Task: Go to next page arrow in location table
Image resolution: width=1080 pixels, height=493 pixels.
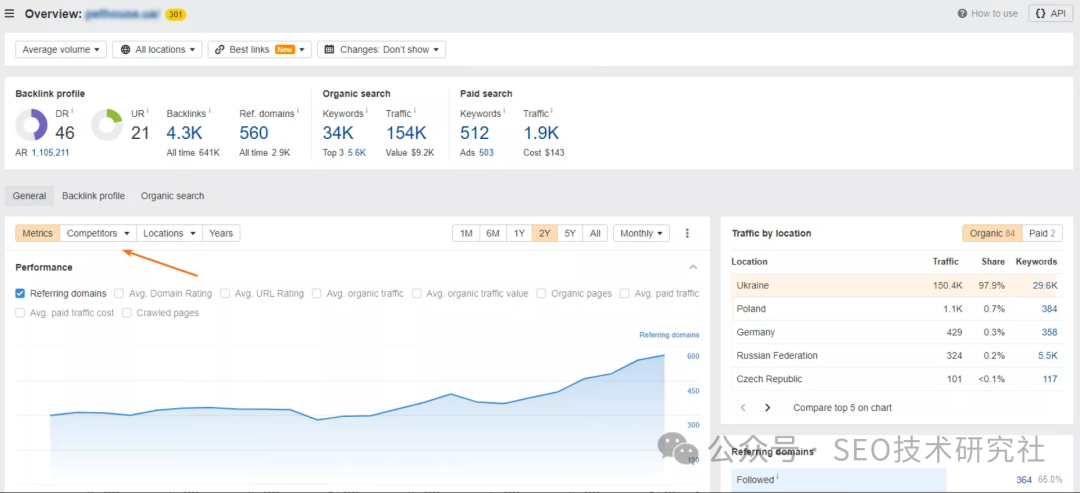Action: 767,408
